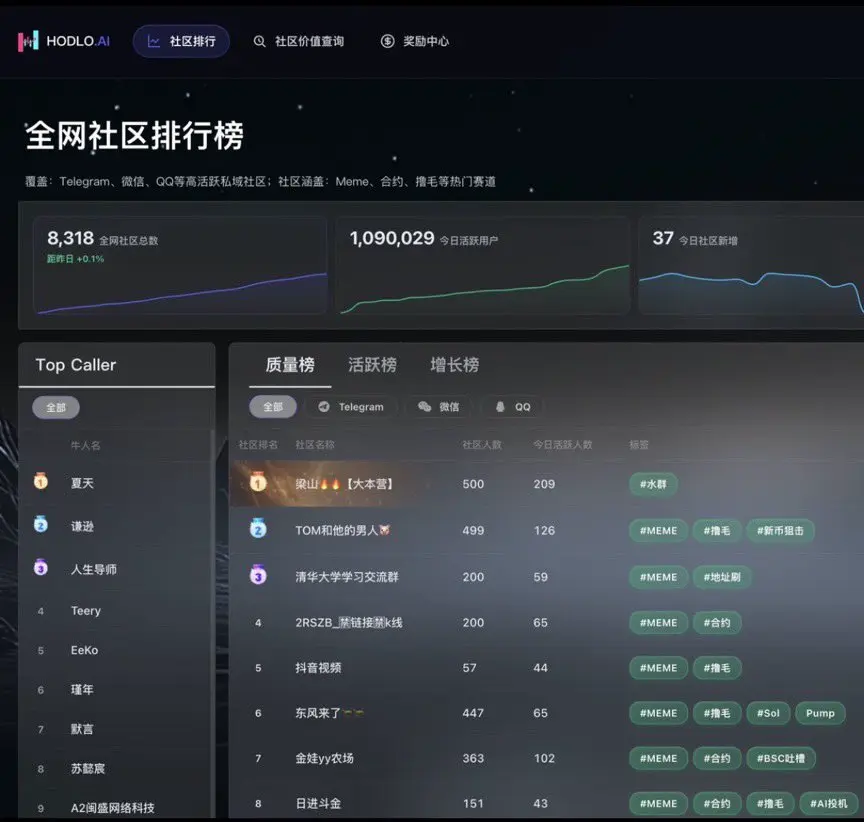Select the 全部 platform filter in ranking

[x=273, y=407]
